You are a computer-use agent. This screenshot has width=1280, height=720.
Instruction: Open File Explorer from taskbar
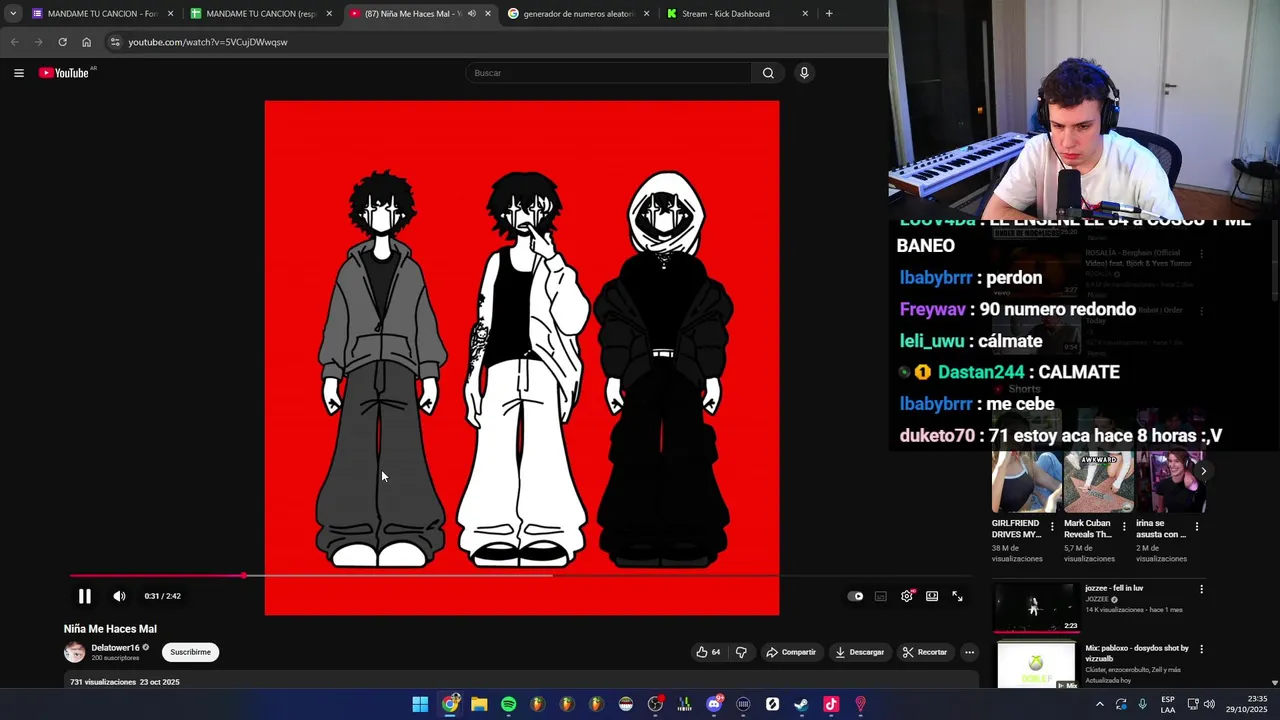(x=480, y=704)
